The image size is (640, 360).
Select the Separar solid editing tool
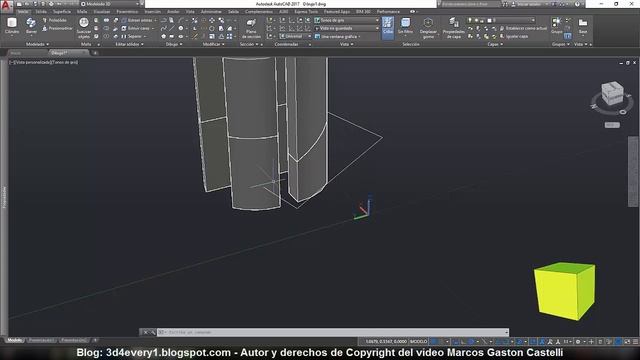pyautogui.click(x=131, y=36)
